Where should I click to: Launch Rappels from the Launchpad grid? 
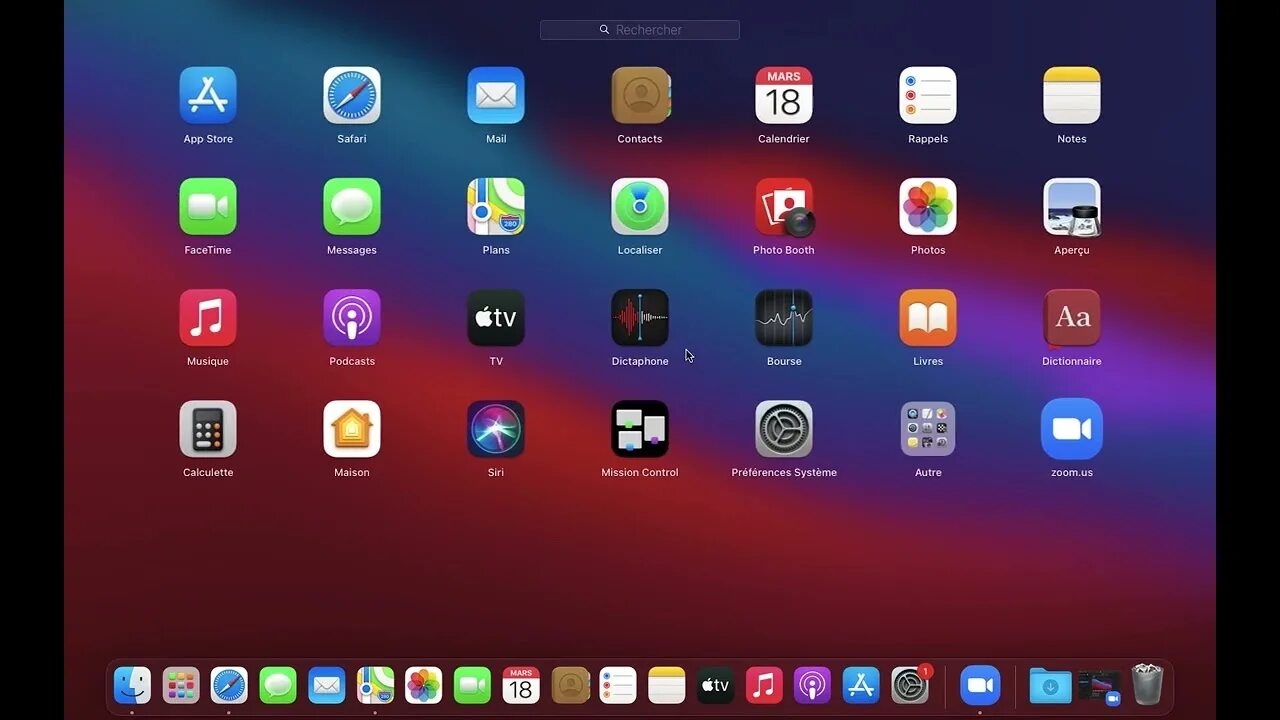pyautogui.click(x=928, y=96)
